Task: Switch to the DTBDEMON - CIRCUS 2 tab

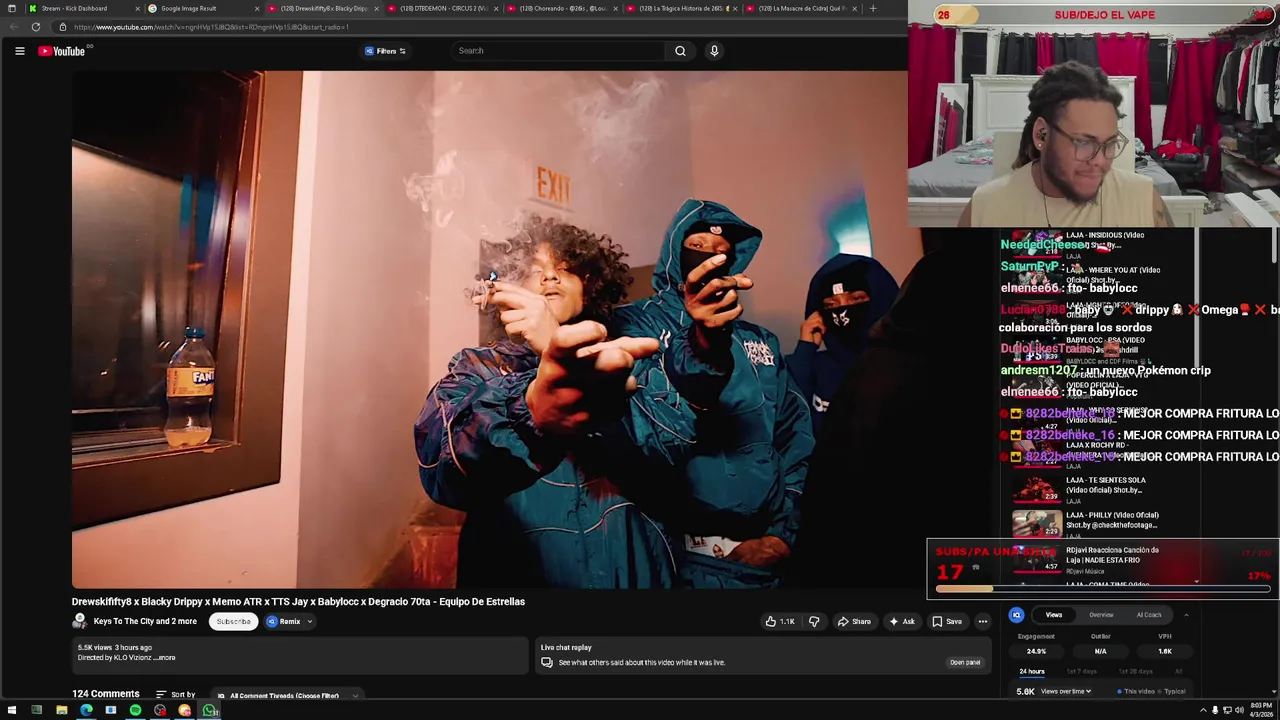Action: pos(443,8)
